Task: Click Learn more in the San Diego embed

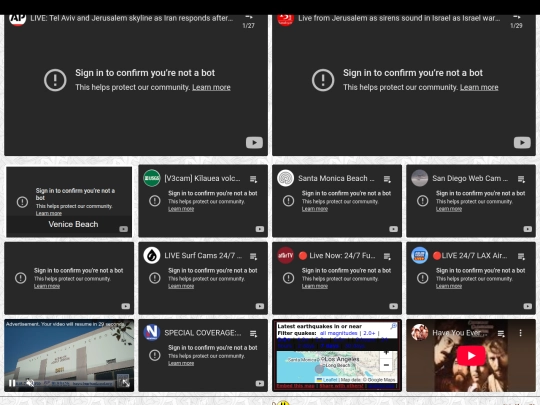Action: coord(449,209)
